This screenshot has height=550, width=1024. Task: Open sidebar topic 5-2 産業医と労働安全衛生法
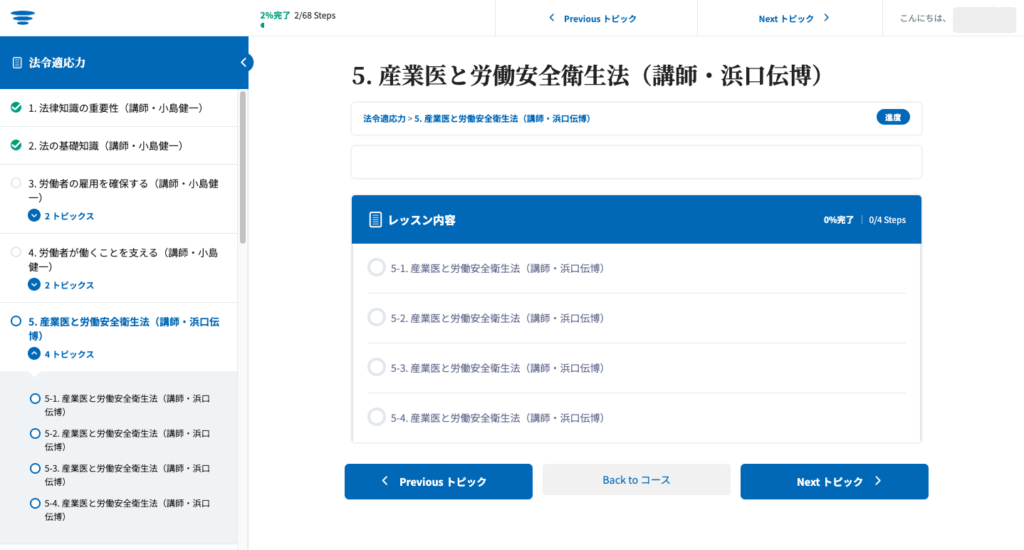[x=126, y=439]
